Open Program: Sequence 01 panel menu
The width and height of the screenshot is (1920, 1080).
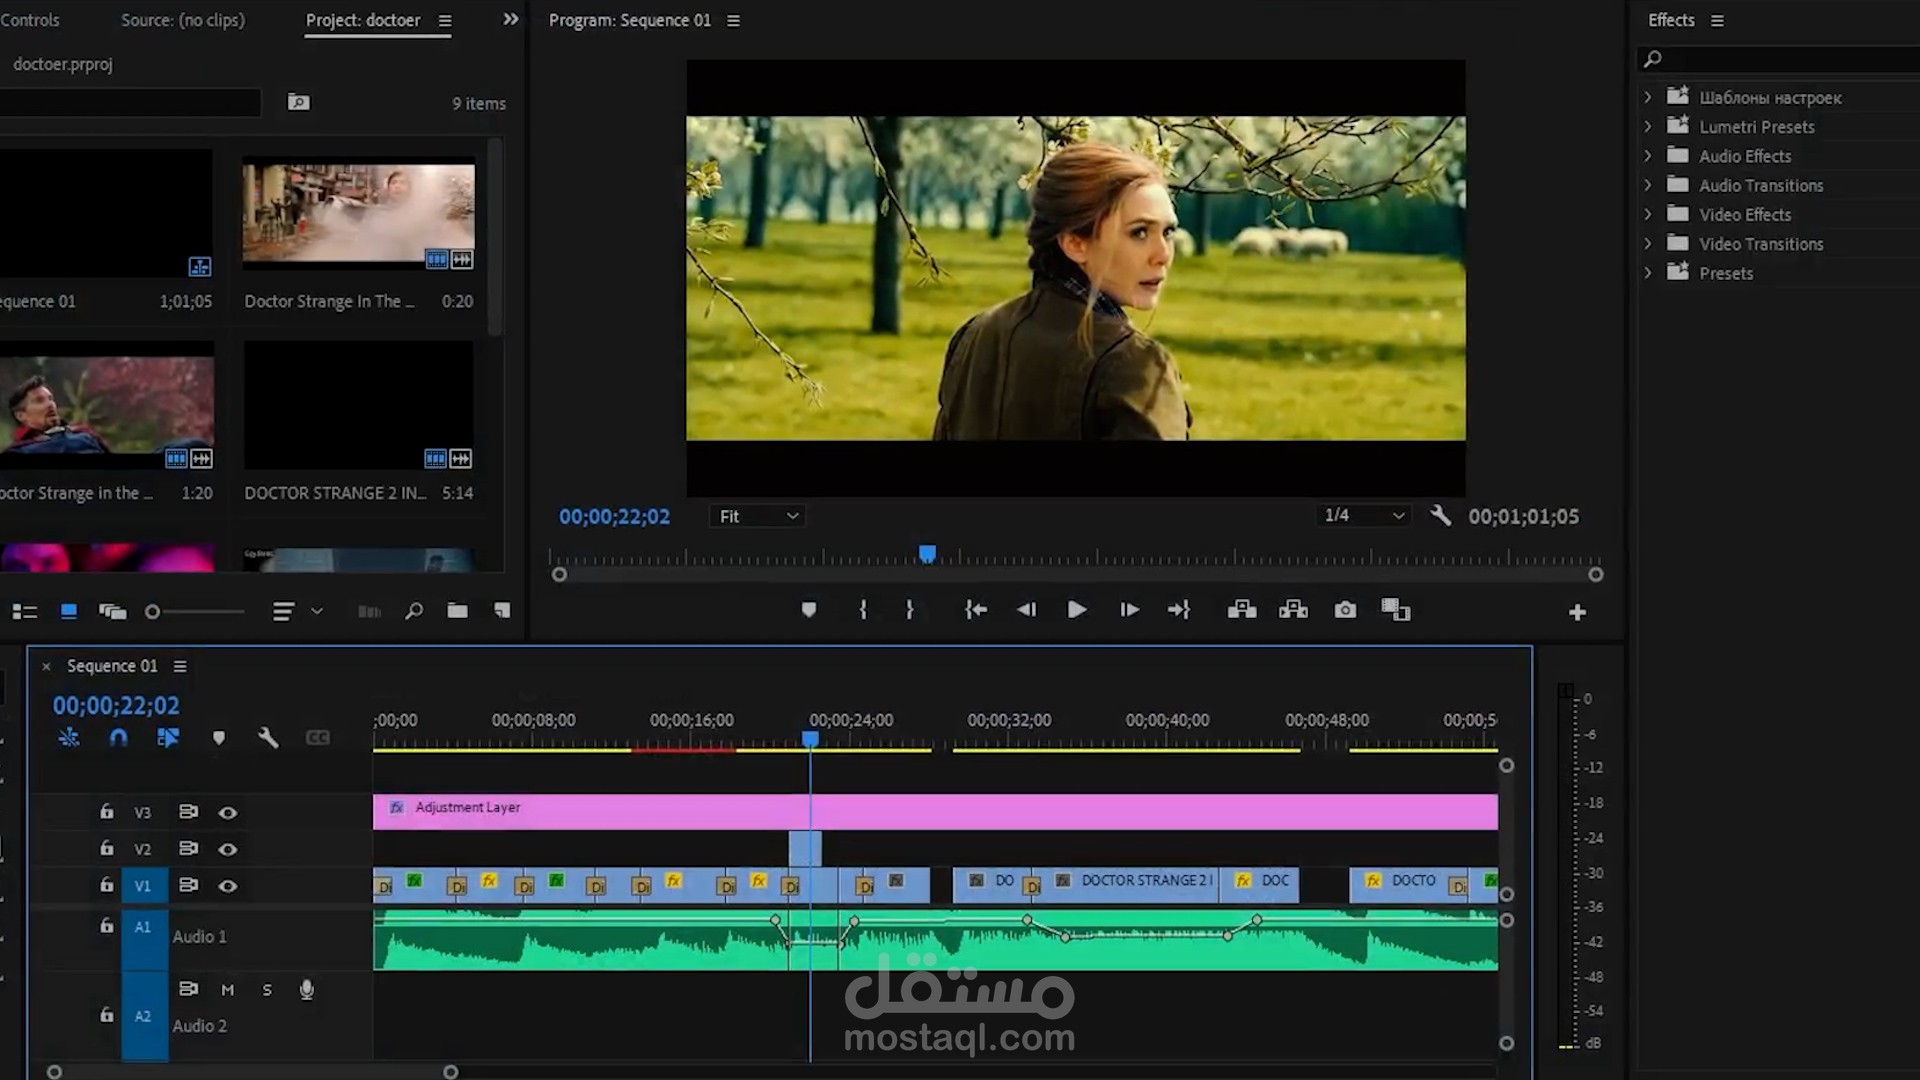[x=733, y=20]
